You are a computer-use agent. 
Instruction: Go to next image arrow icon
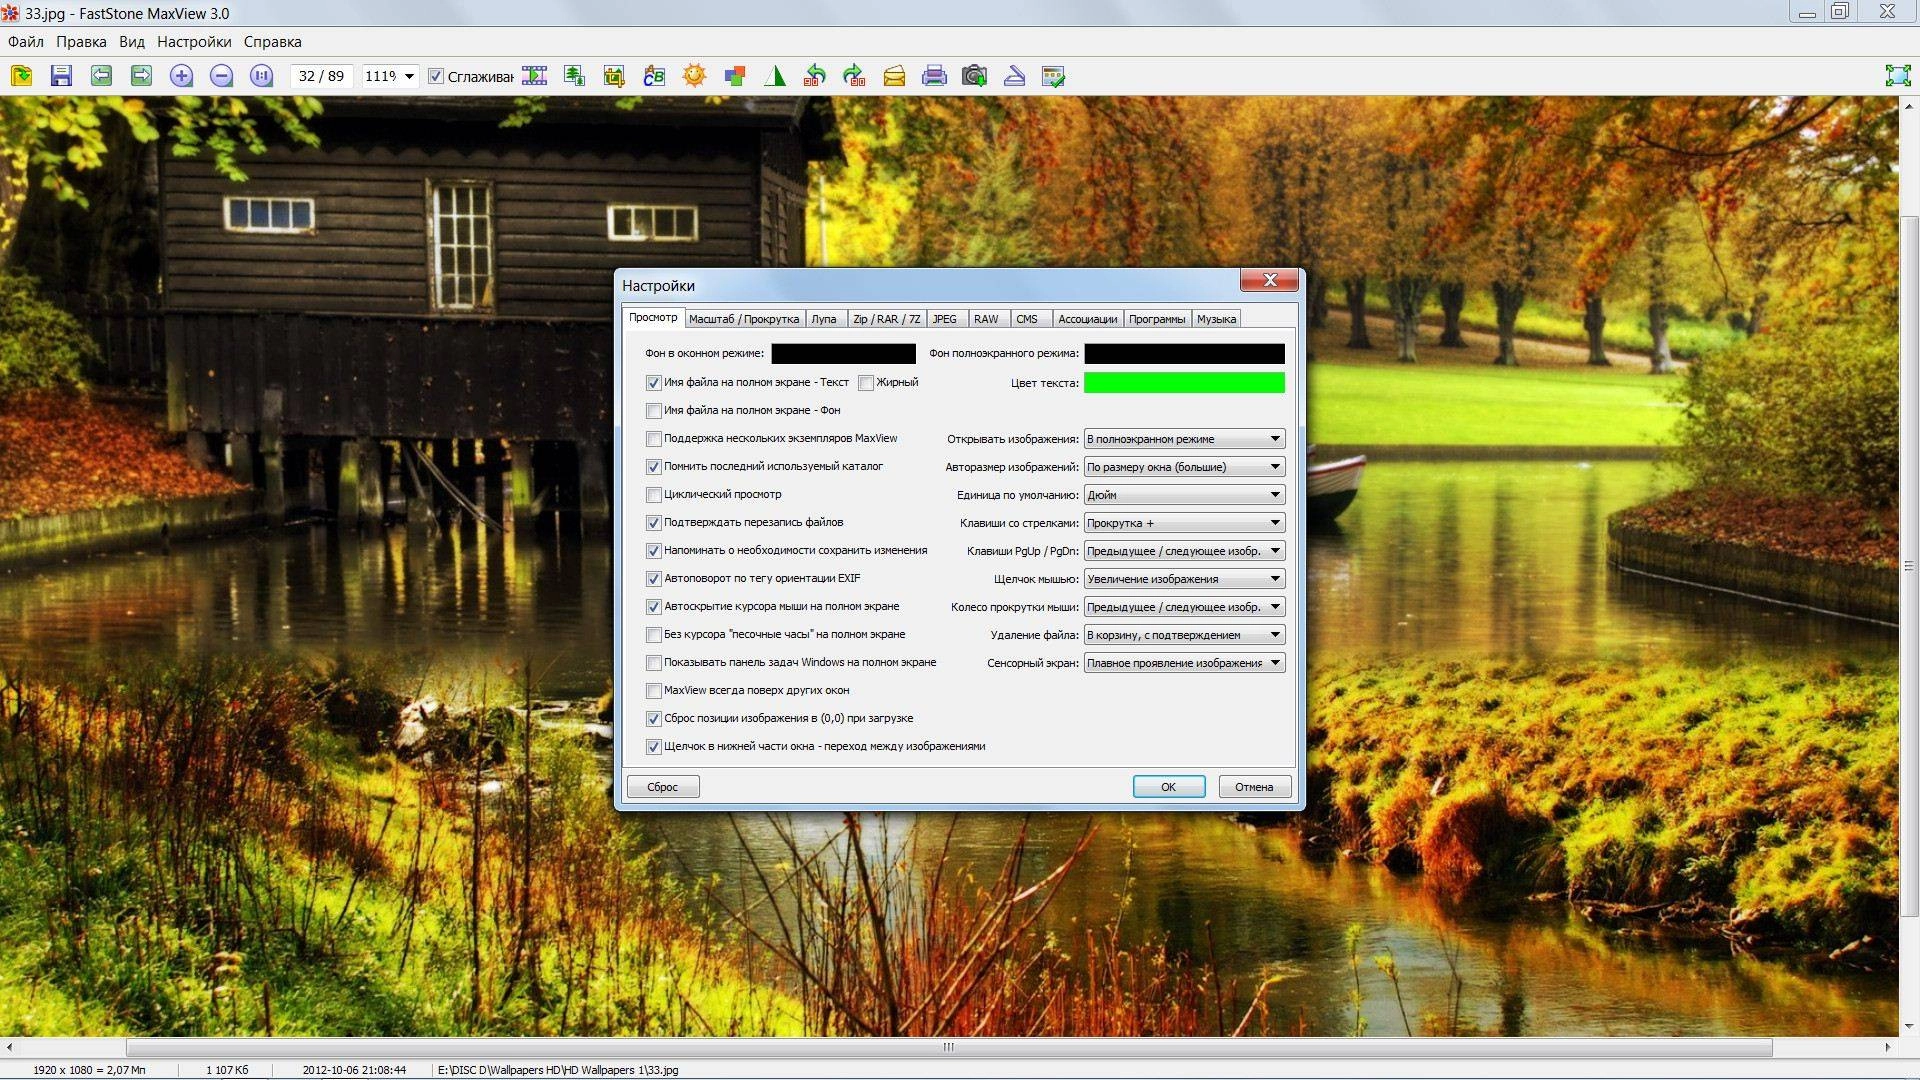pos(141,76)
